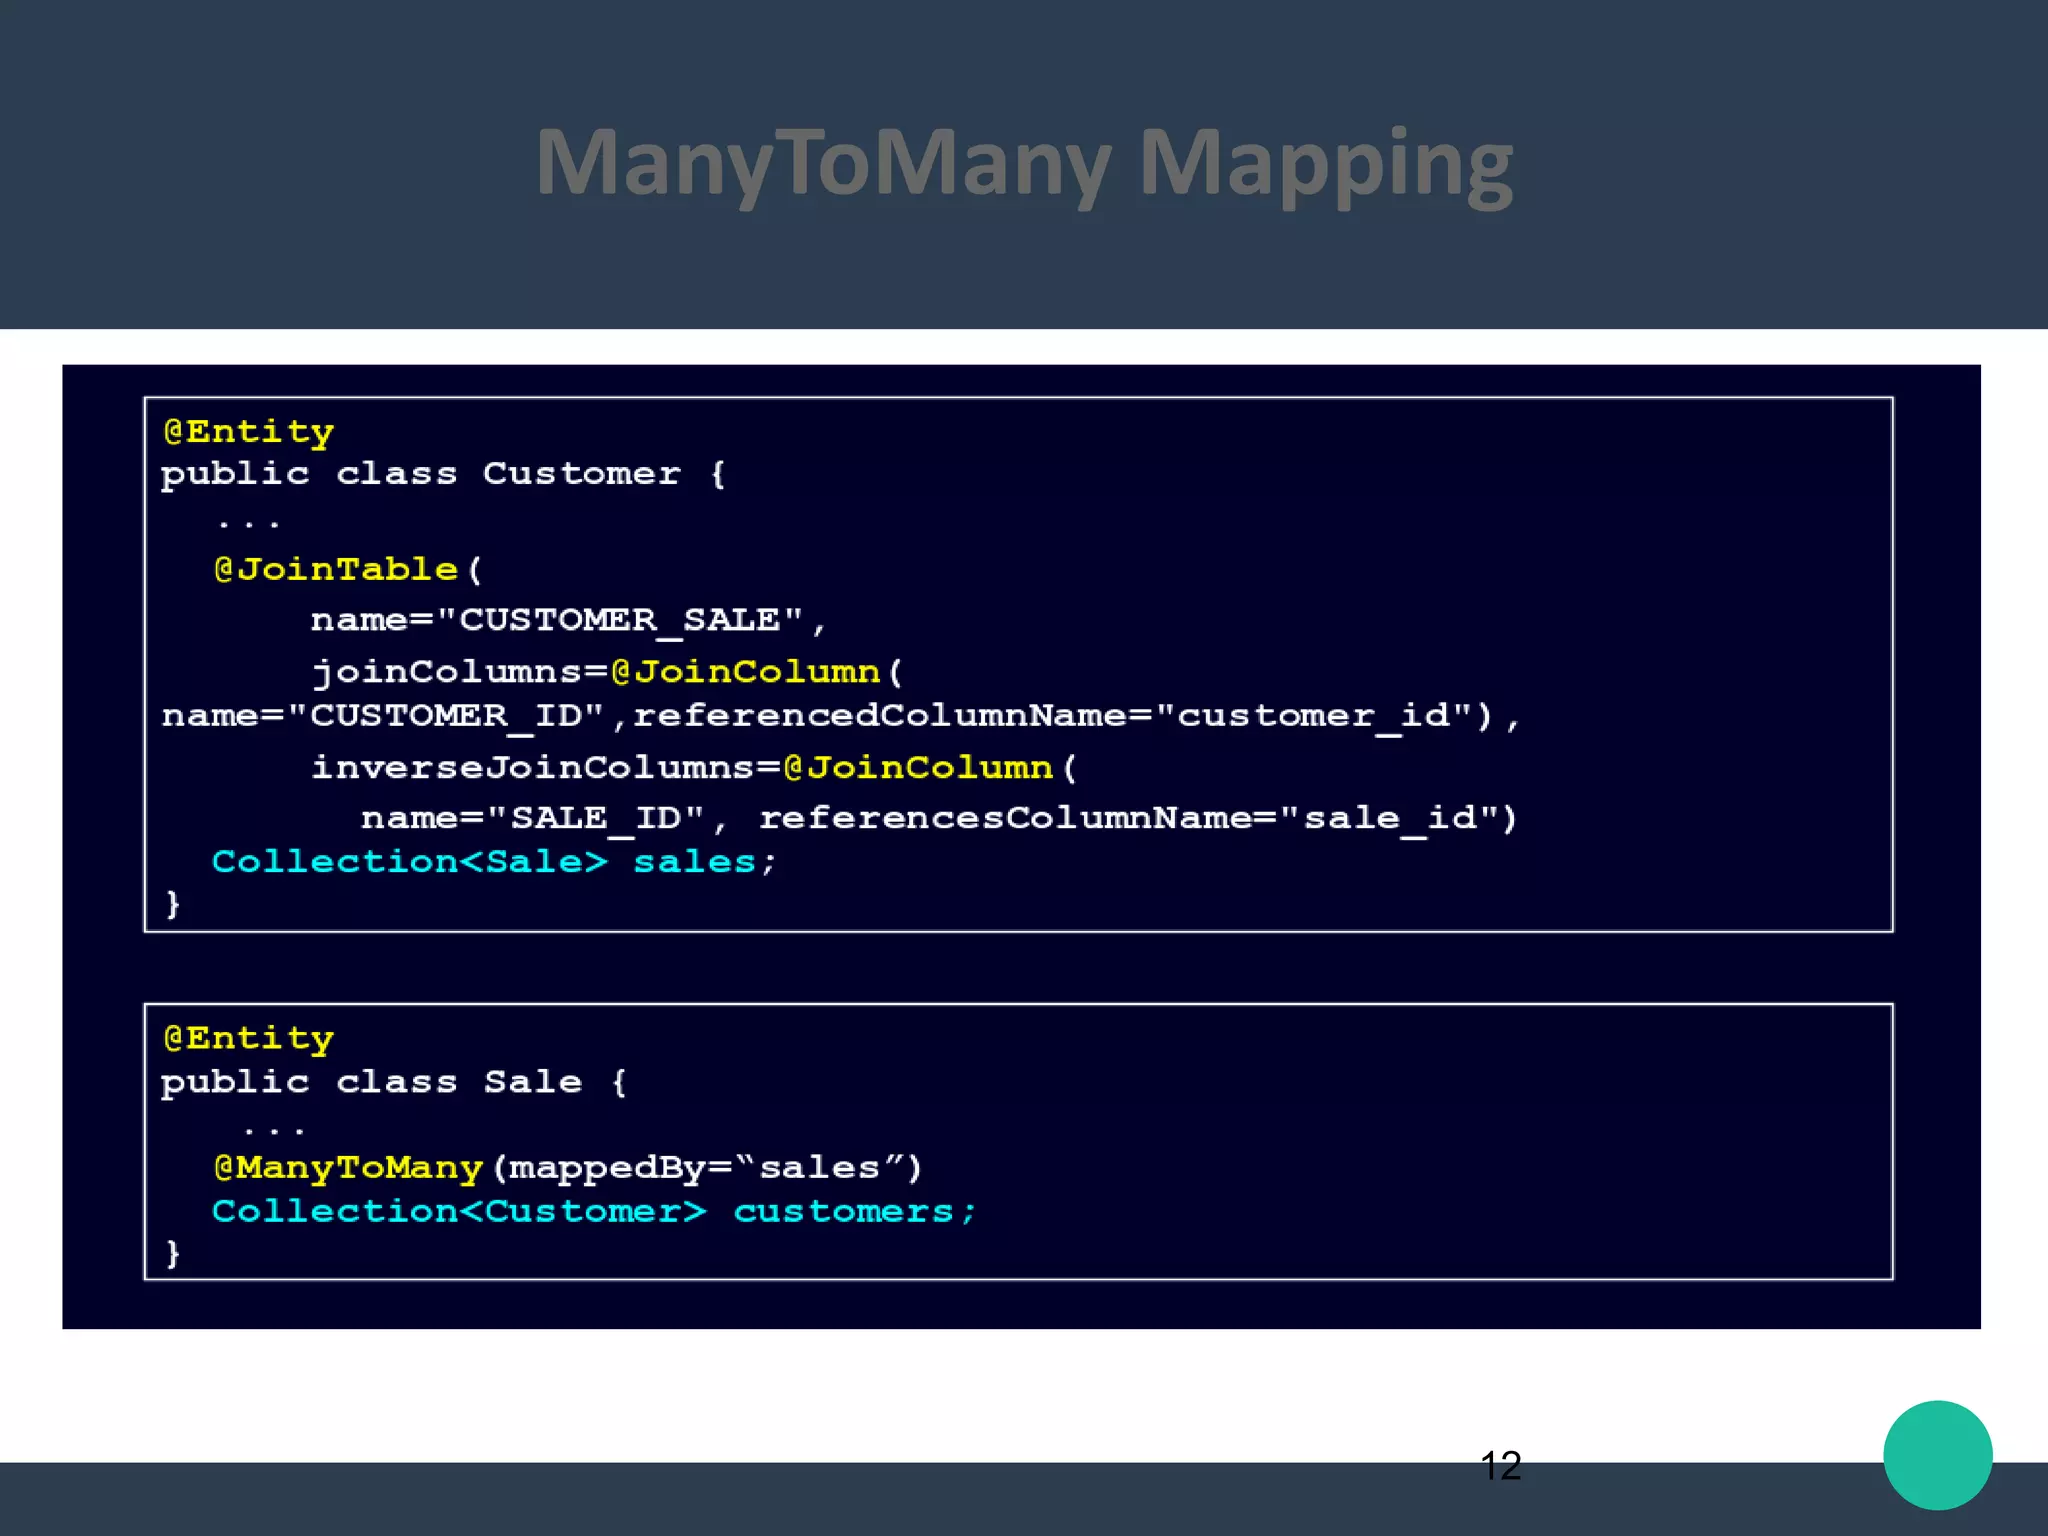Click the closing brace of Sale class

point(172,1253)
